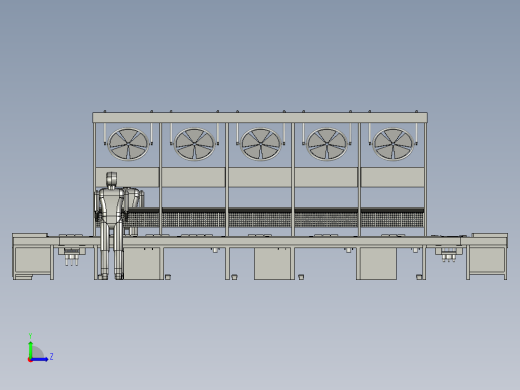Select the human figure model
The height and width of the screenshot is (390, 520).
point(111,226)
